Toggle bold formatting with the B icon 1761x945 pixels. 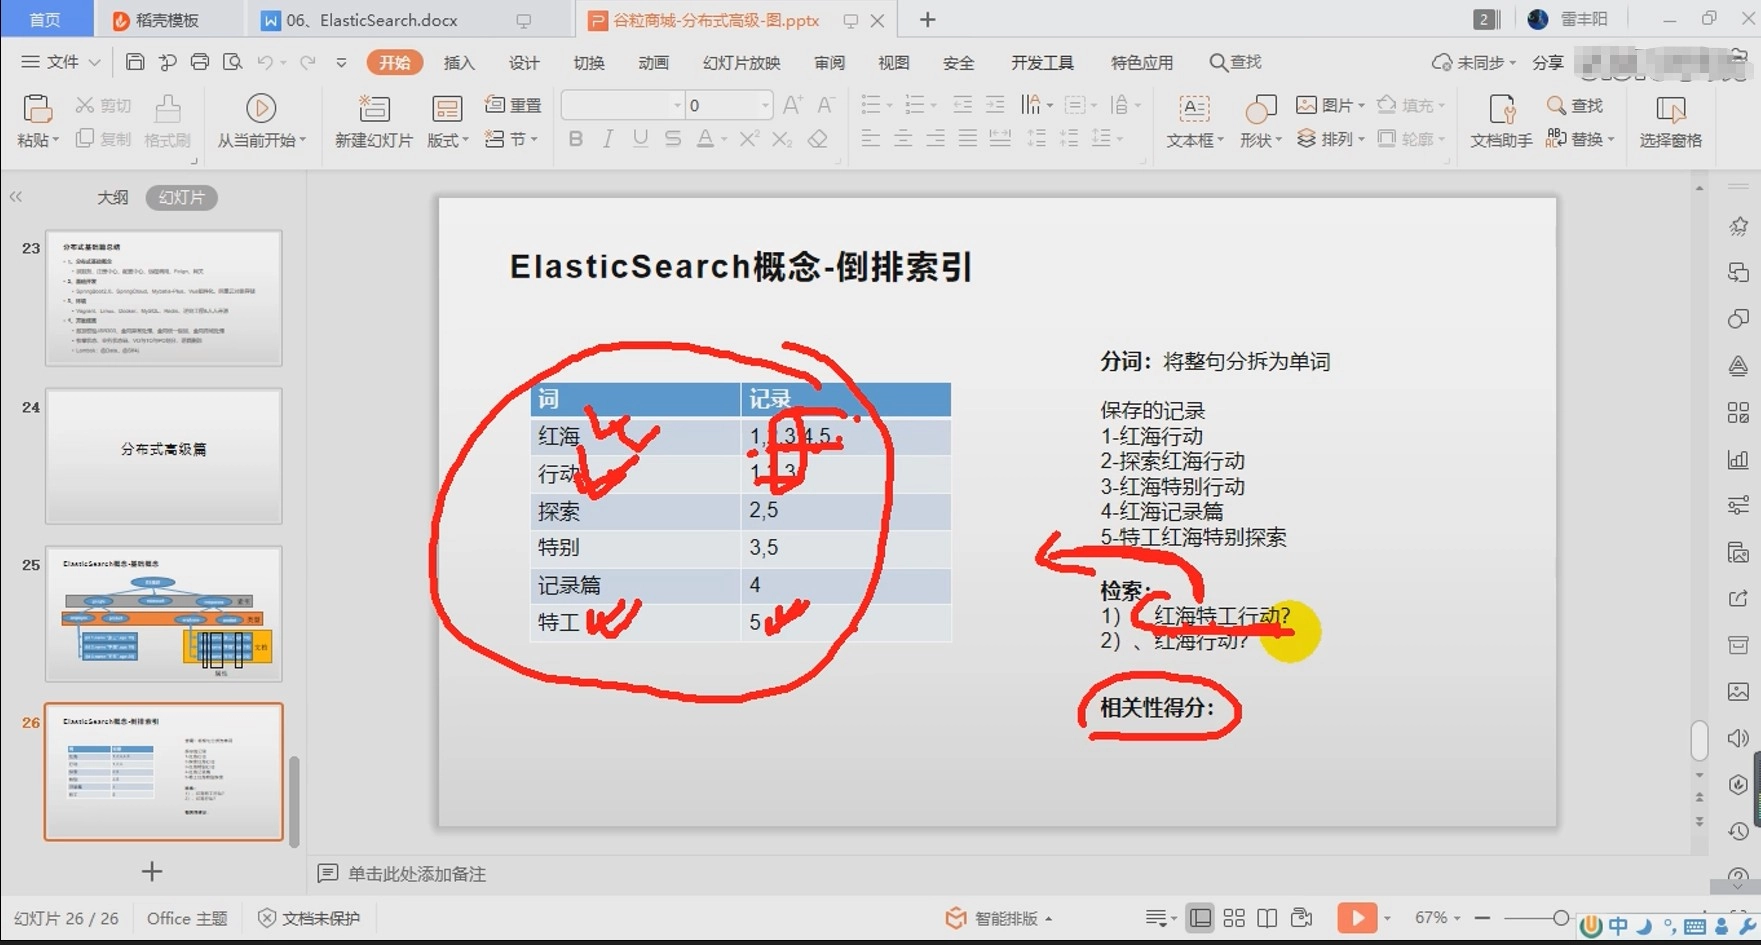pos(575,139)
